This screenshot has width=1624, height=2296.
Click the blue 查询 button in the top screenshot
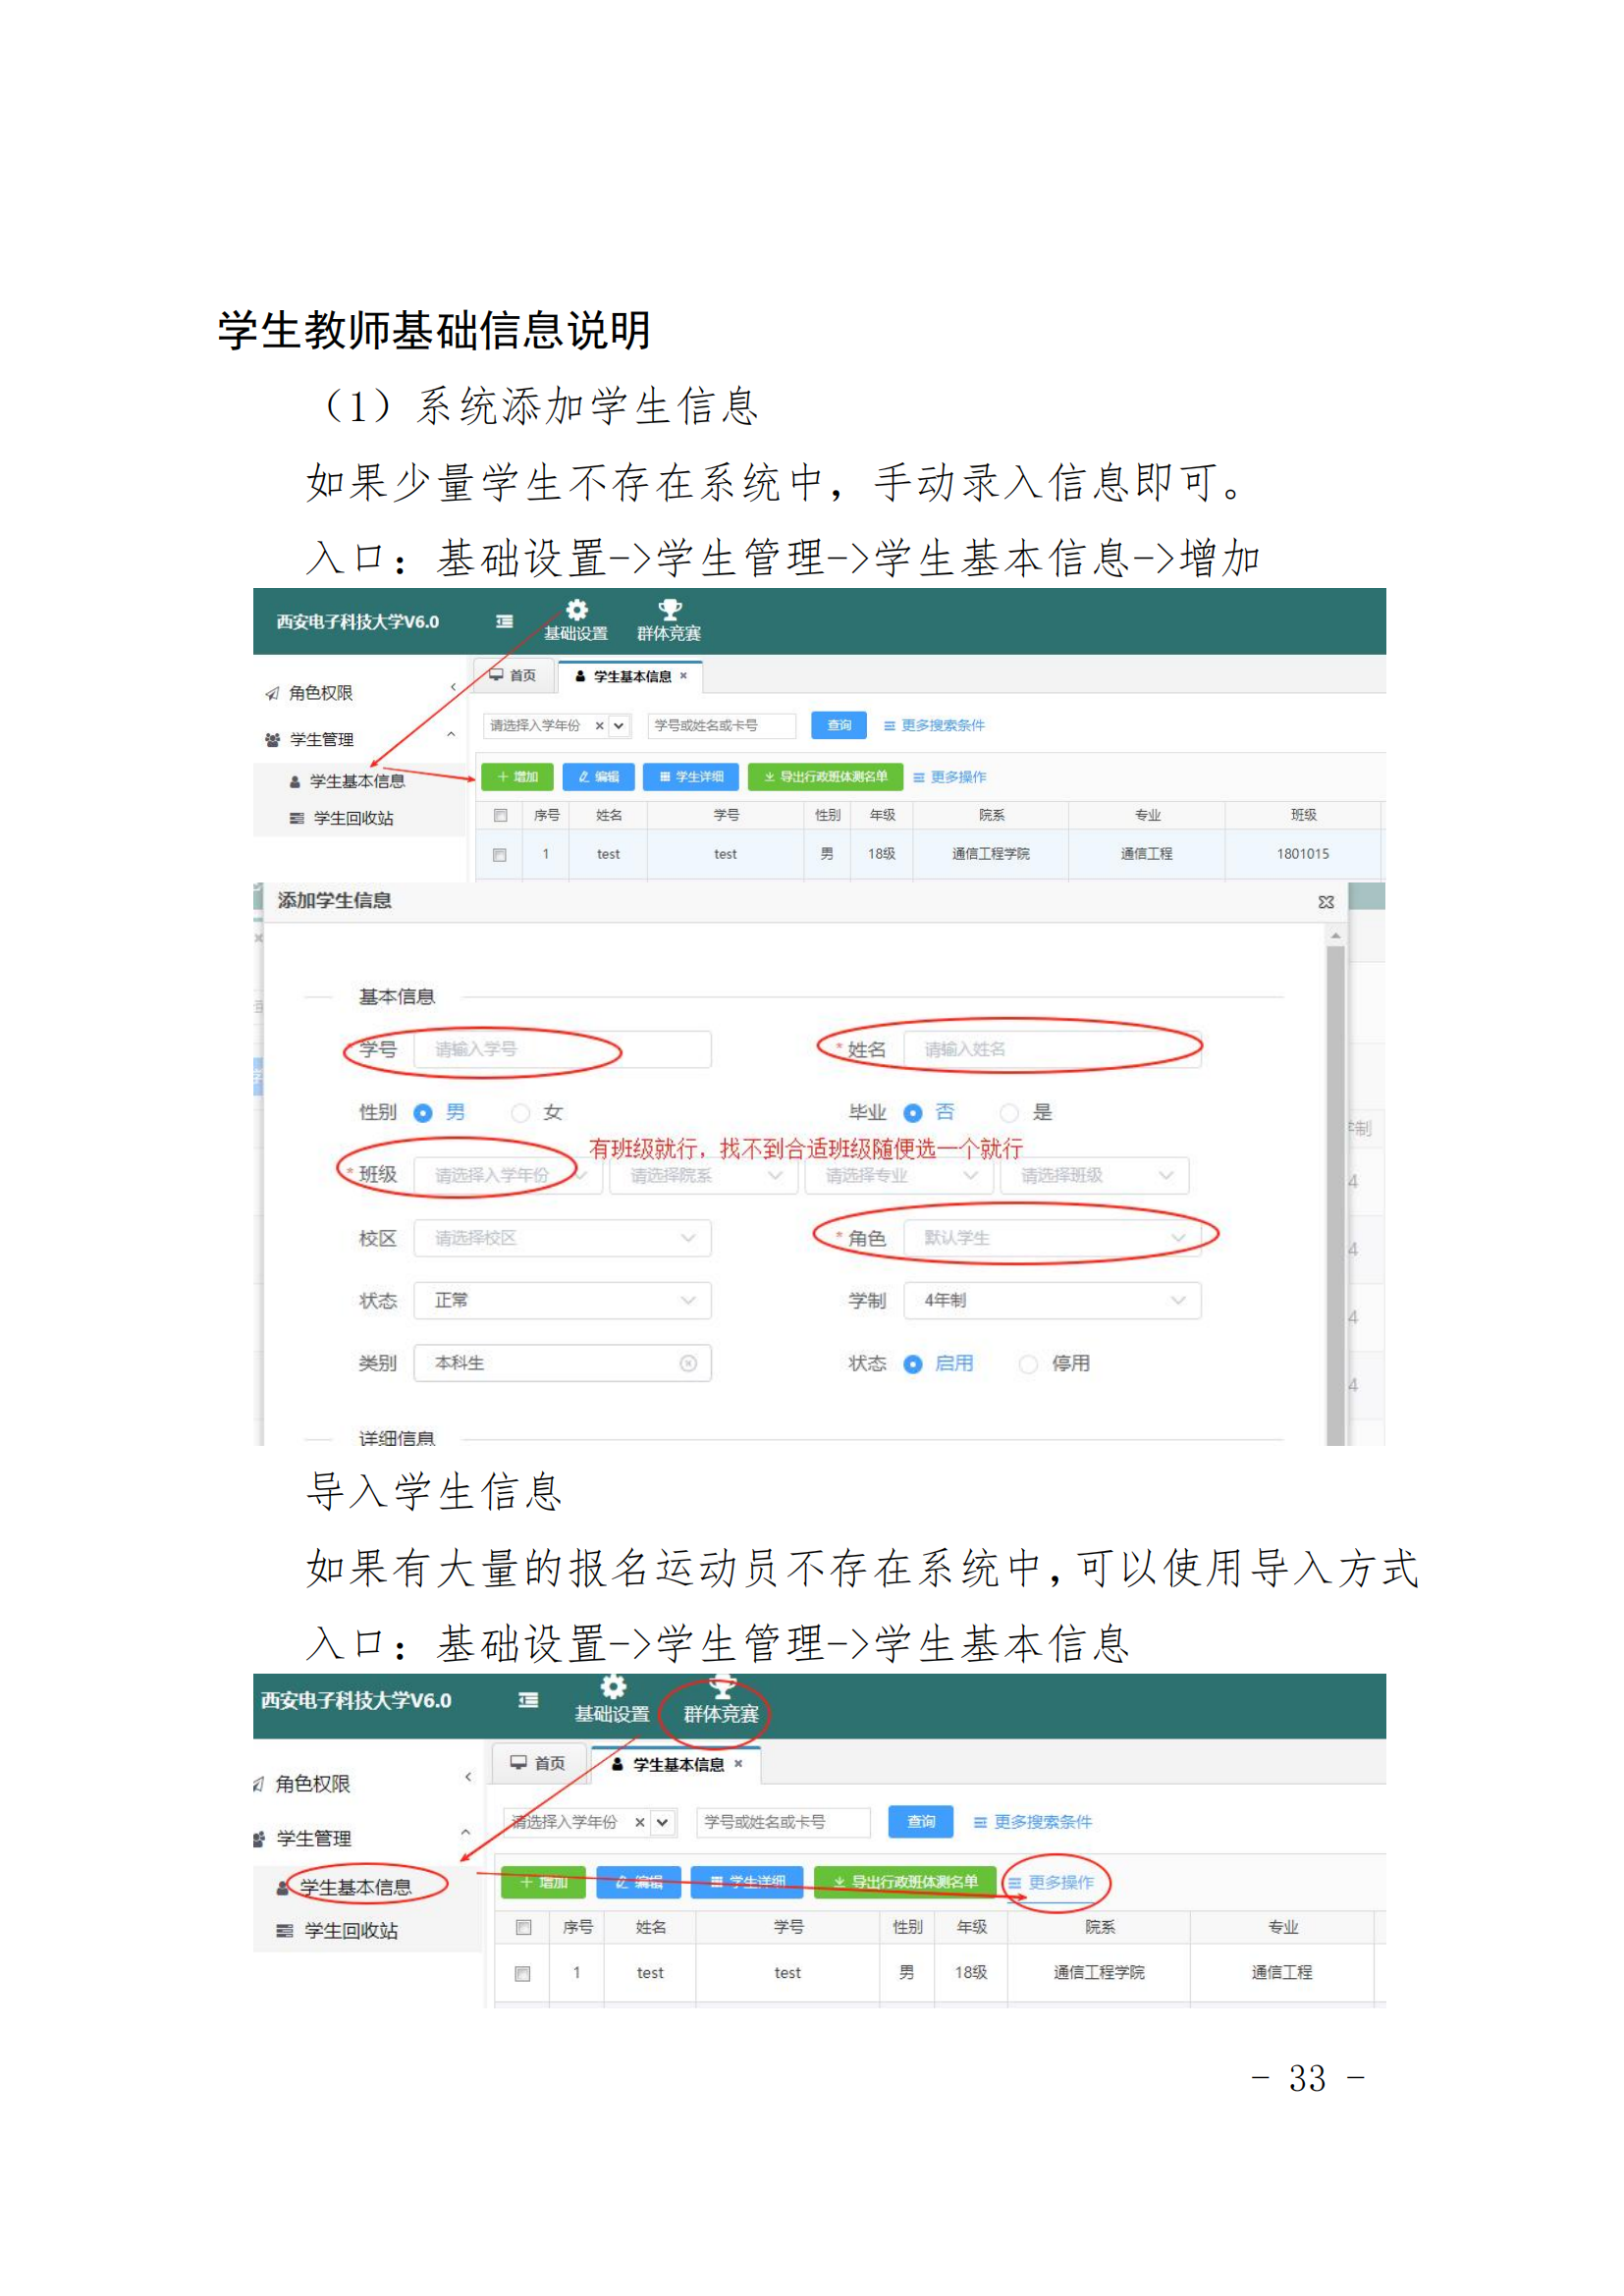(839, 725)
